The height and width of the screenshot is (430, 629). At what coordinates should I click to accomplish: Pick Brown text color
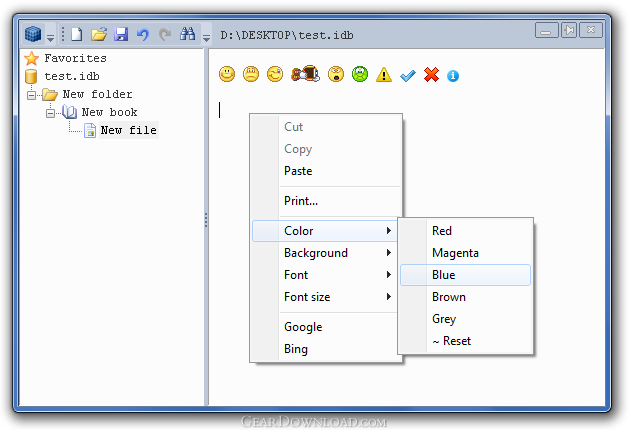[x=465, y=297]
